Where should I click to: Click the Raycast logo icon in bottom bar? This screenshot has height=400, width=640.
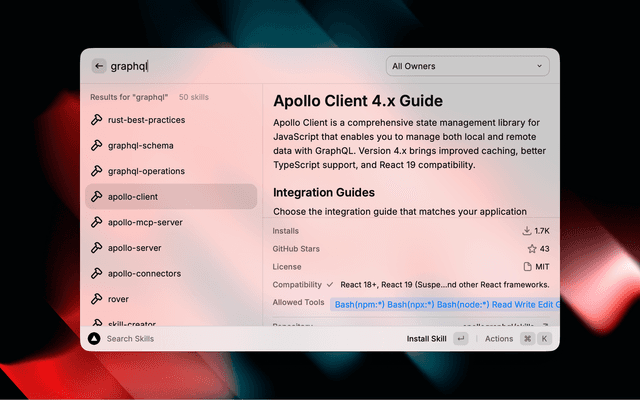pyautogui.click(x=94, y=339)
